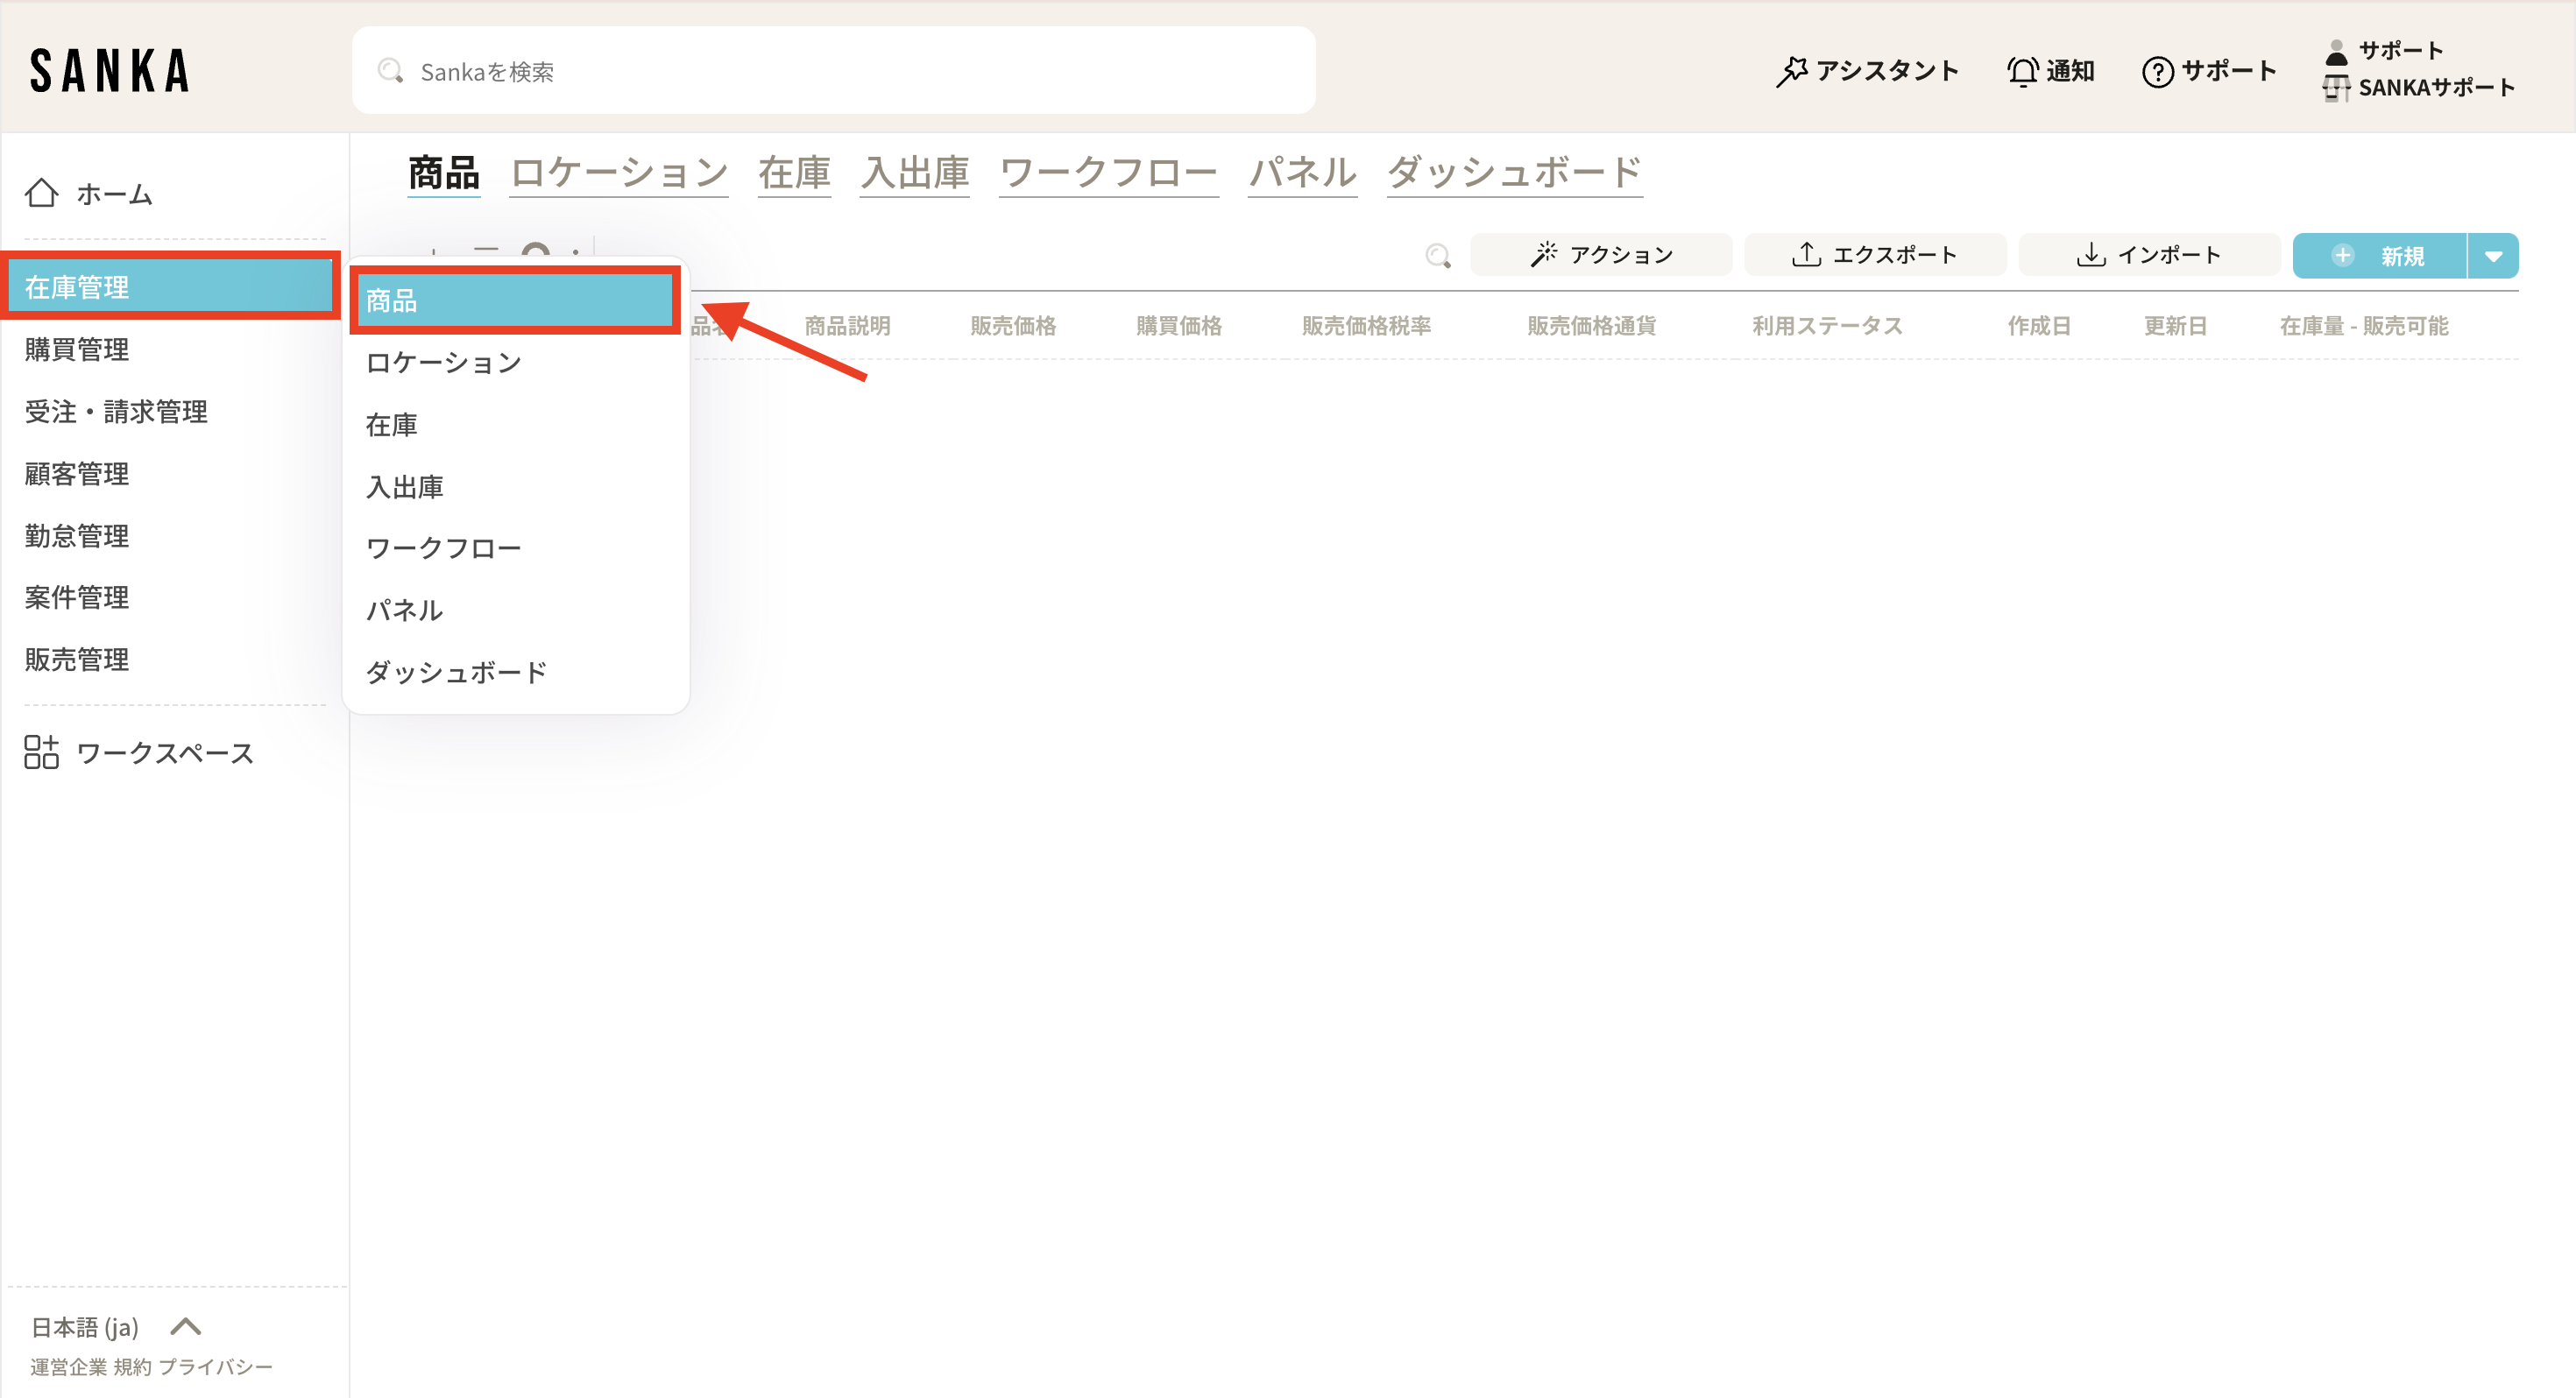
Task: Switch to the ダッシュボード tab
Action: [1513, 173]
